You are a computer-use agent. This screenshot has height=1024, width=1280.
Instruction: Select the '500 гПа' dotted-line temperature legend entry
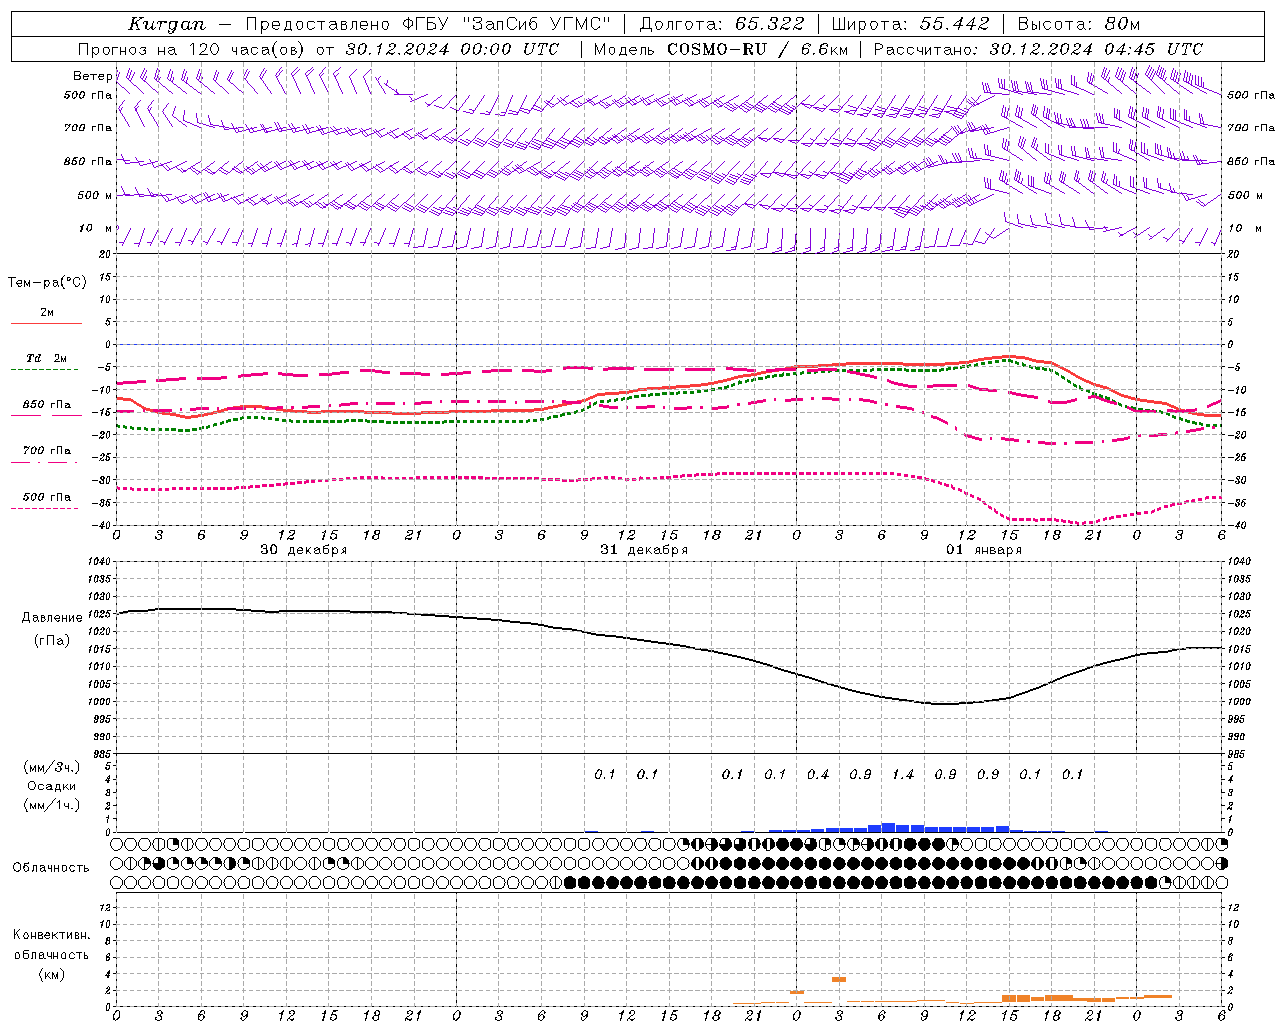47,497
